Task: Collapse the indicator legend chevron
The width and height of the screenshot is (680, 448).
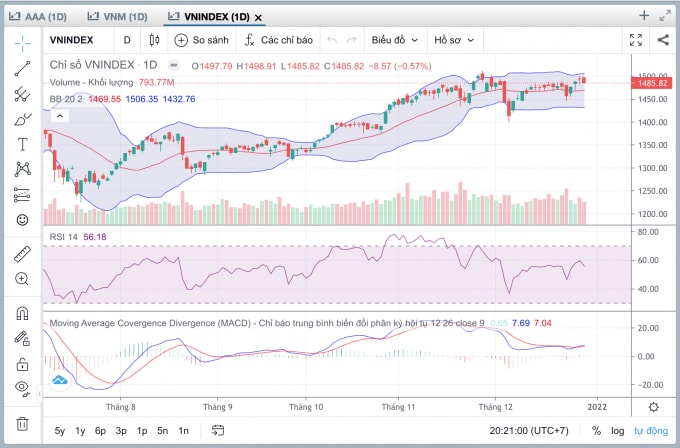Action: [60, 116]
